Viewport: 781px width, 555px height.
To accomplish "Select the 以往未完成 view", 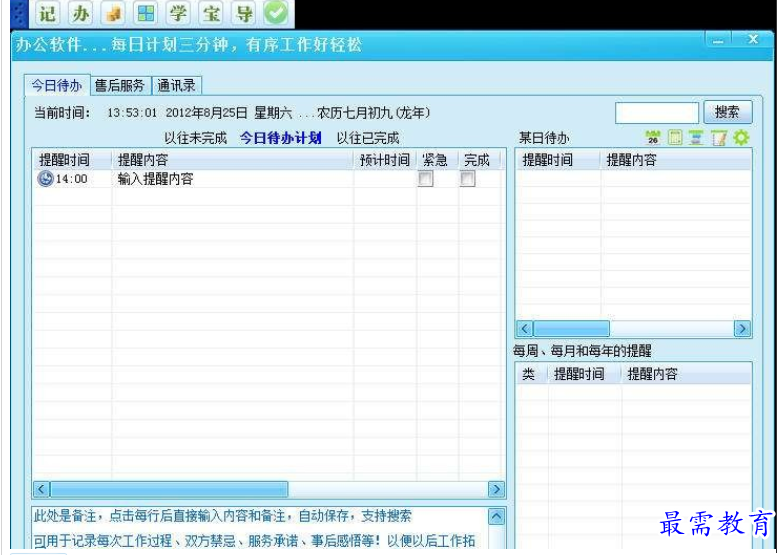I will [x=195, y=138].
